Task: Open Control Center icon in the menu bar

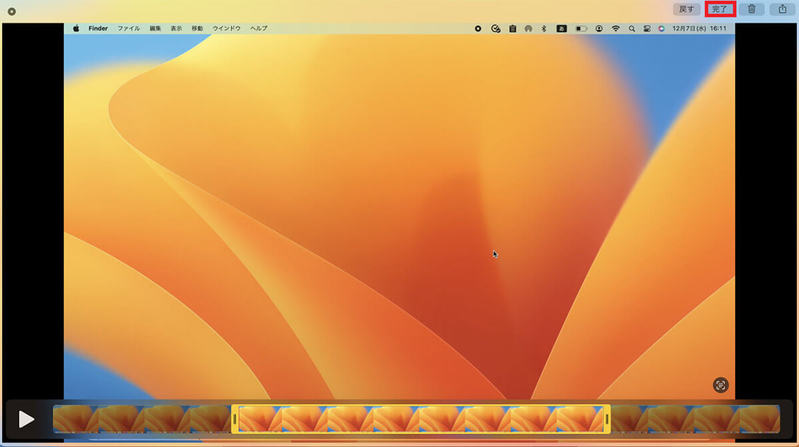Action: pyautogui.click(x=647, y=29)
